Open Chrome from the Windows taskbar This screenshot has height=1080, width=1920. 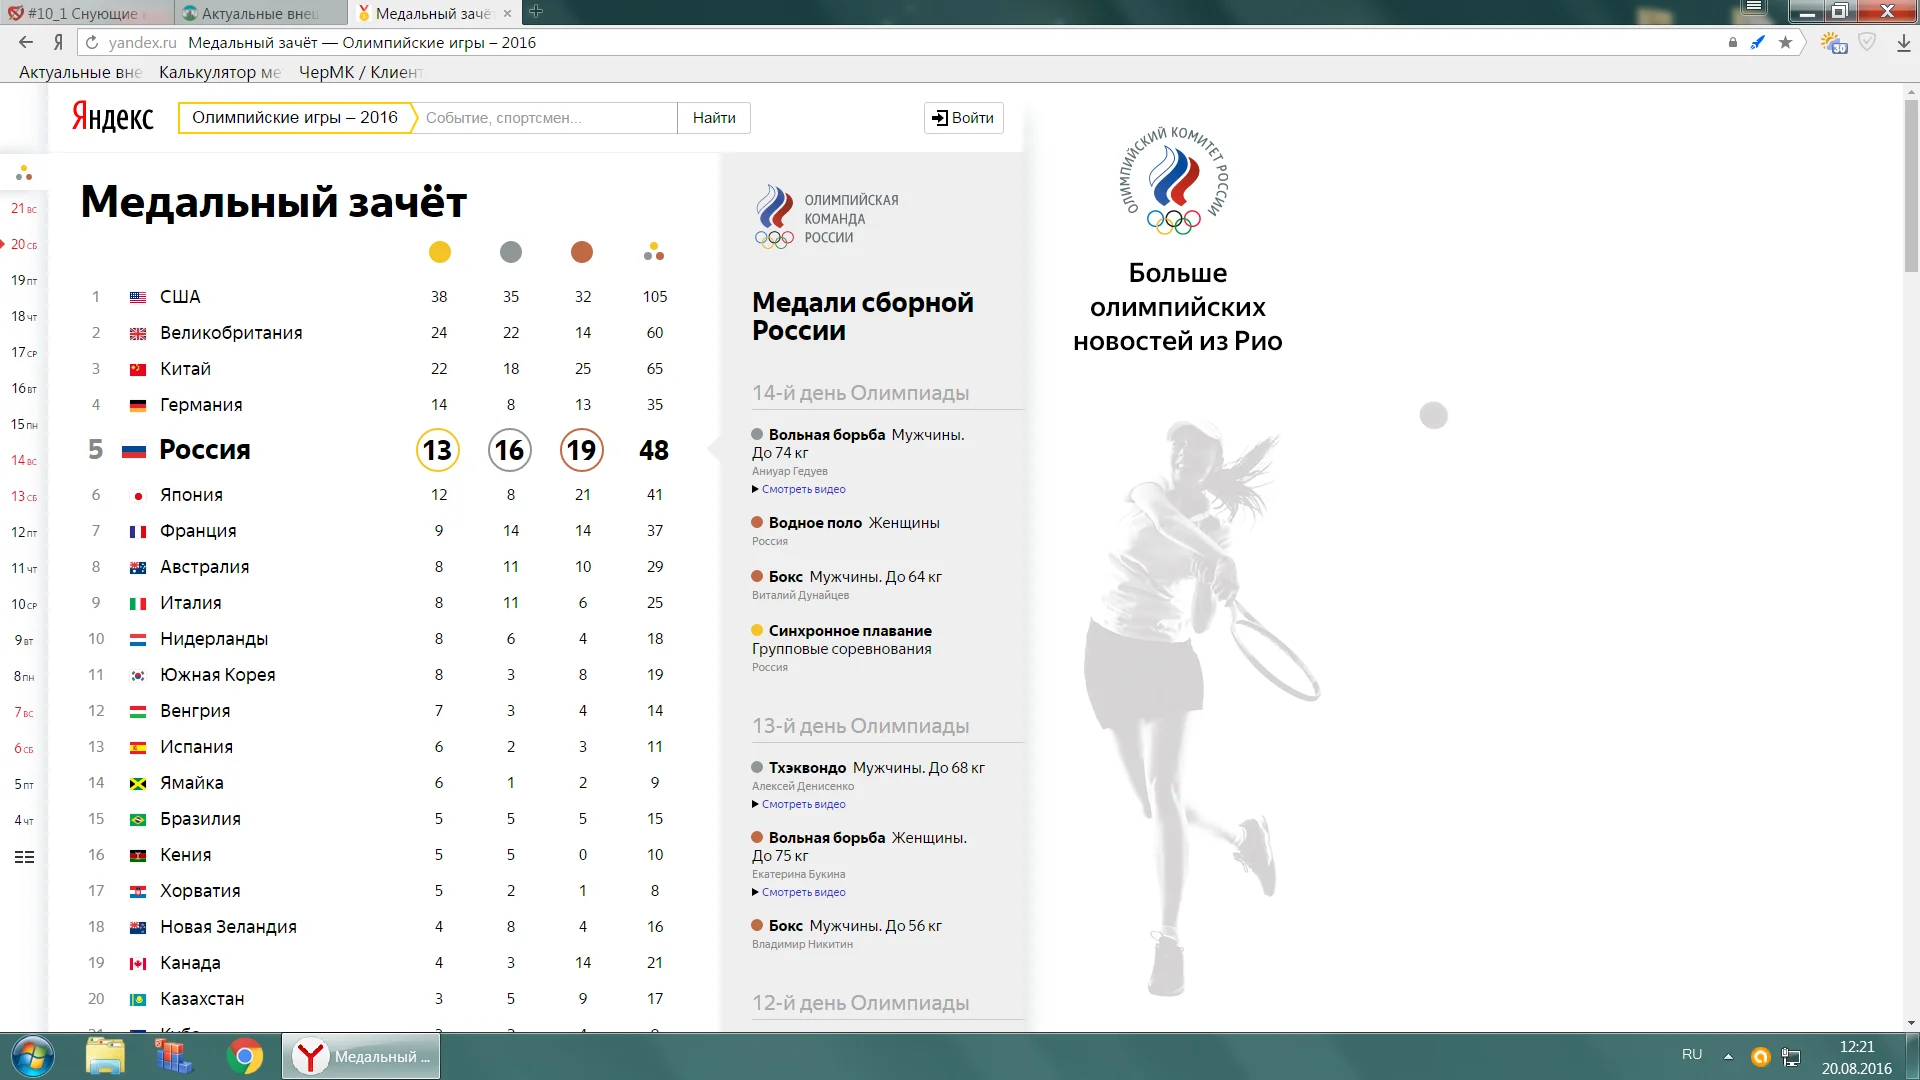[x=244, y=1056]
